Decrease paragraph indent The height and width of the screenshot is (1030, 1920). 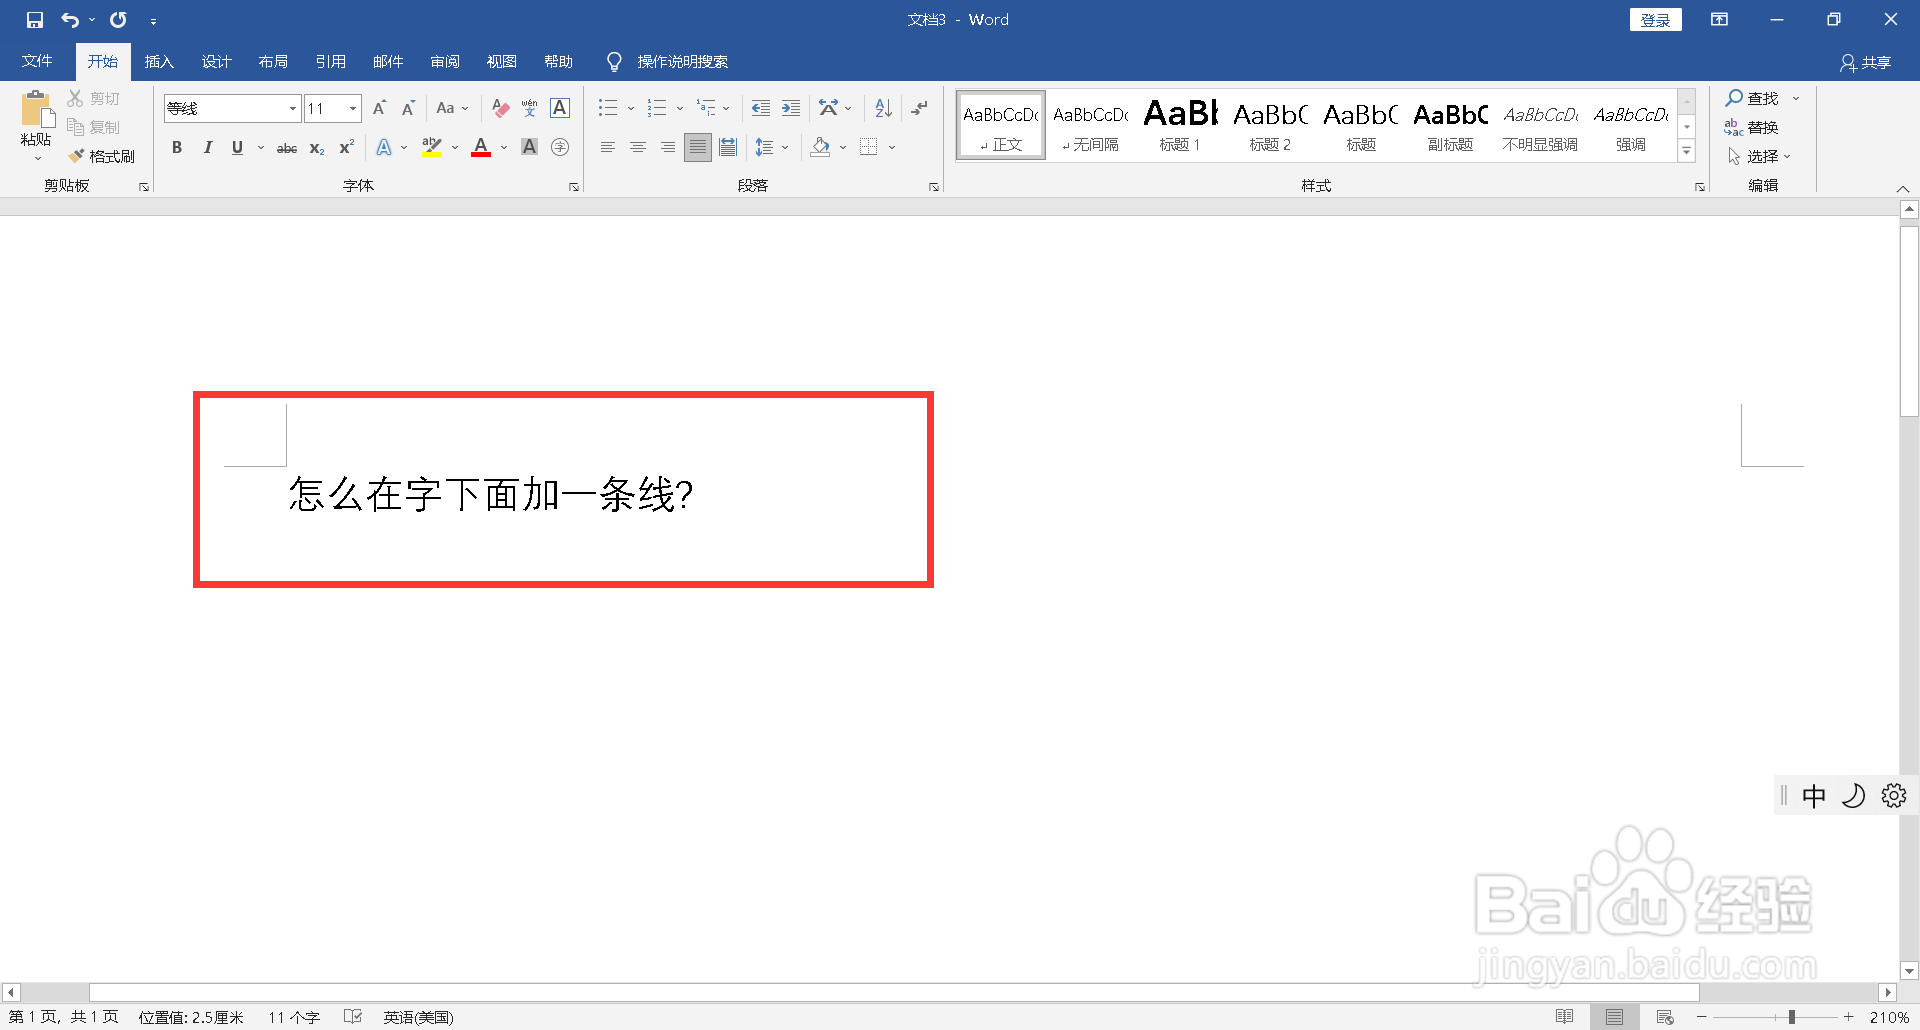tap(761, 108)
